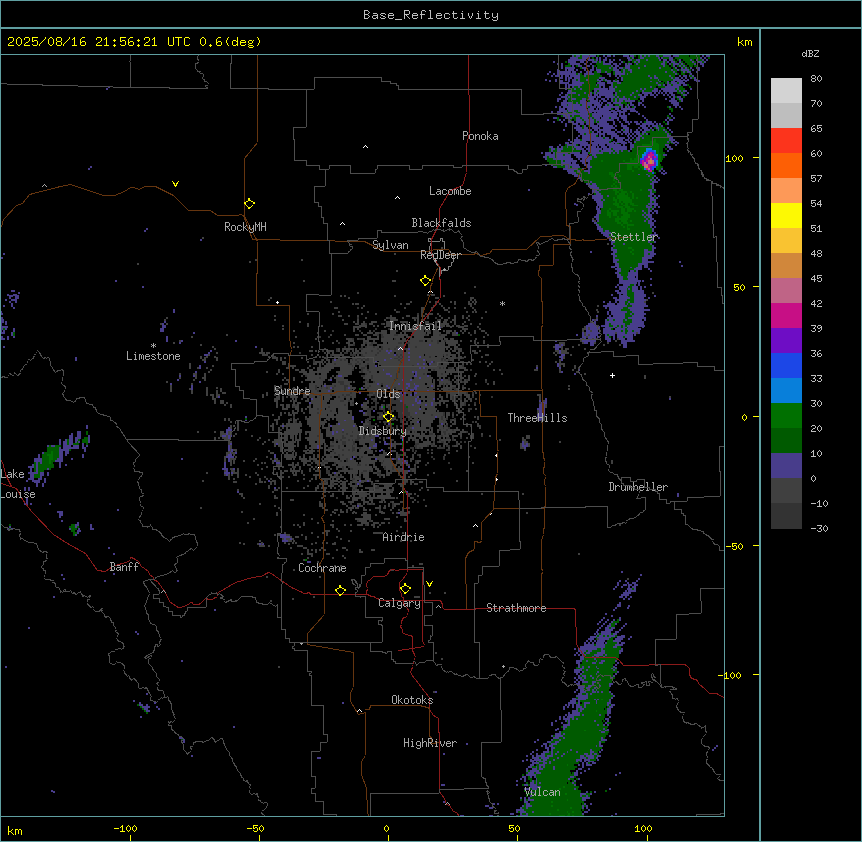
Task: Click the Stettler city label
Action: (x=634, y=237)
